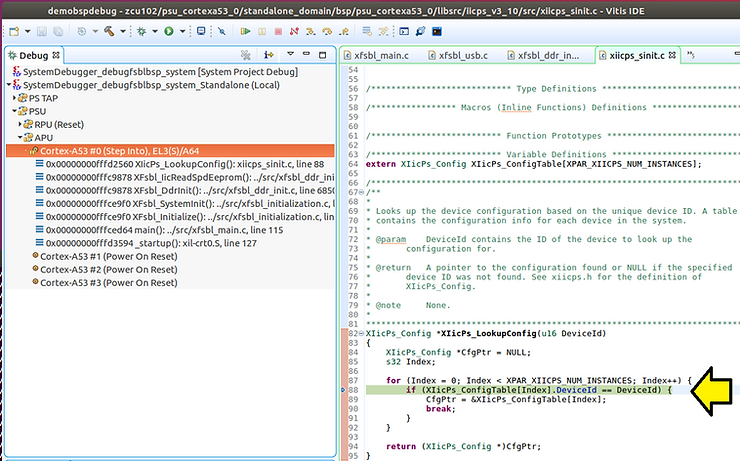Click the instruction pointer marker at line 88

point(344,390)
